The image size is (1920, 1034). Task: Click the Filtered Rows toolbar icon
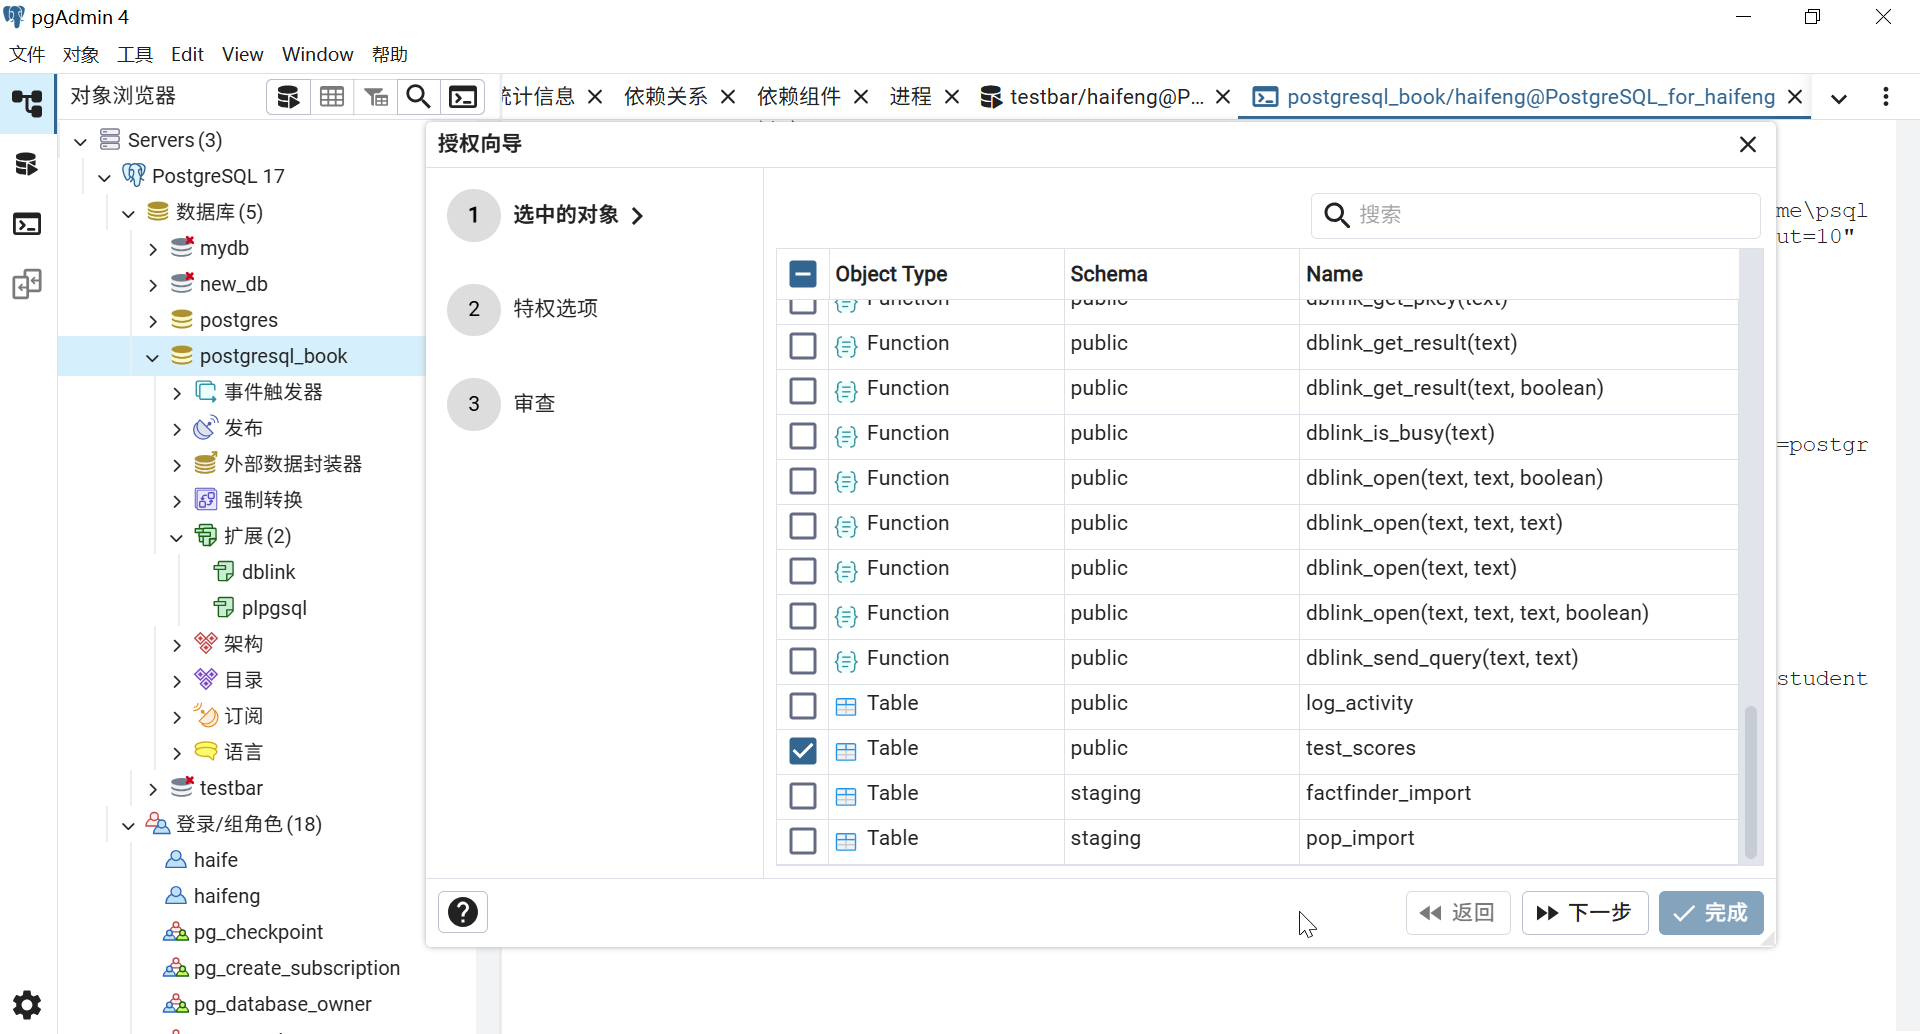376,97
